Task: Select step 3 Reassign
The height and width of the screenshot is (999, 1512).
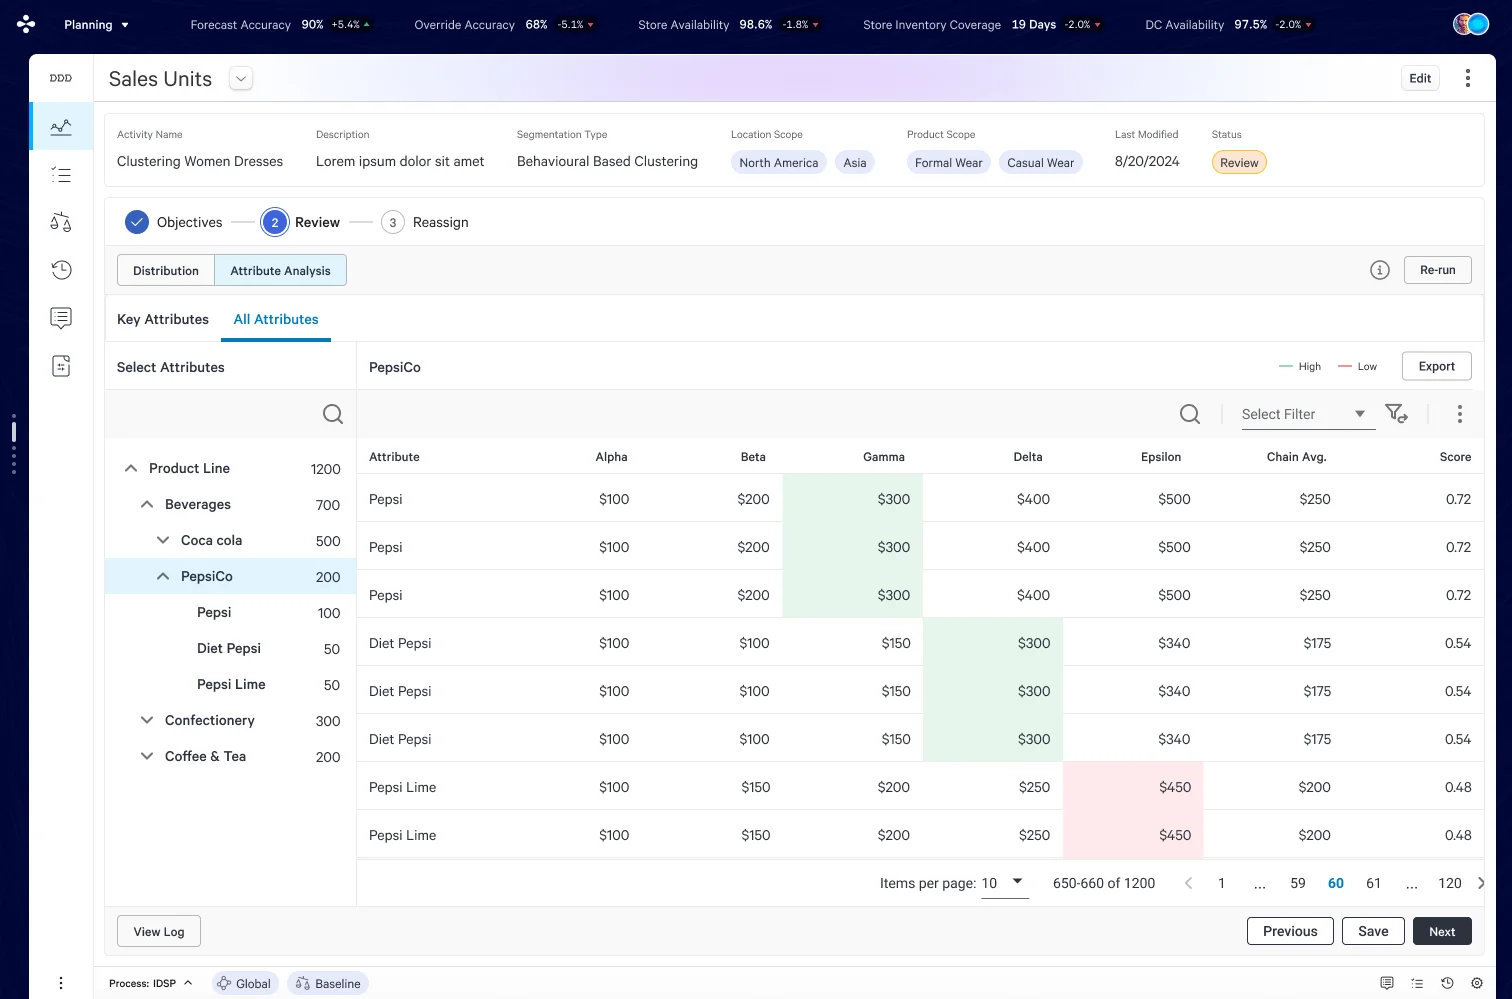Action: coord(425,222)
